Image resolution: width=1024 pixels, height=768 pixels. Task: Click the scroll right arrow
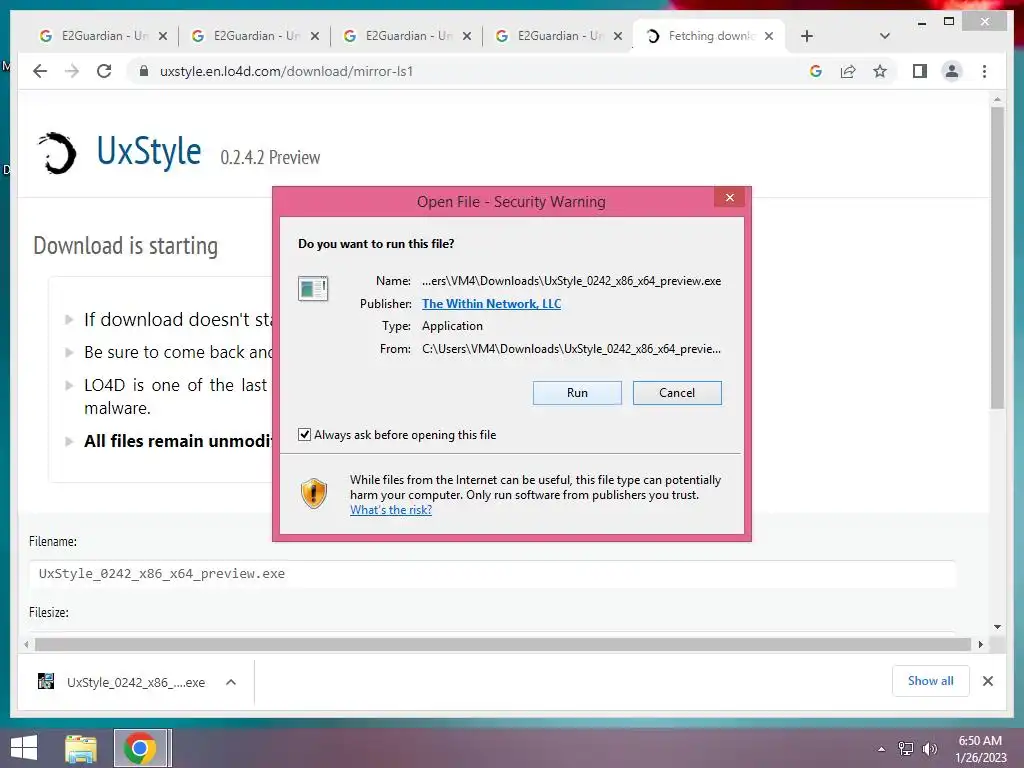[980, 645]
